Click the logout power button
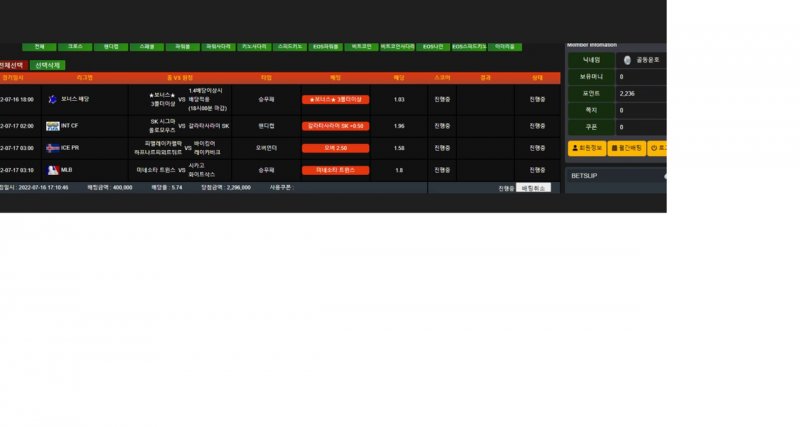This screenshot has width=800, height=427. click(x=657, y=148)
